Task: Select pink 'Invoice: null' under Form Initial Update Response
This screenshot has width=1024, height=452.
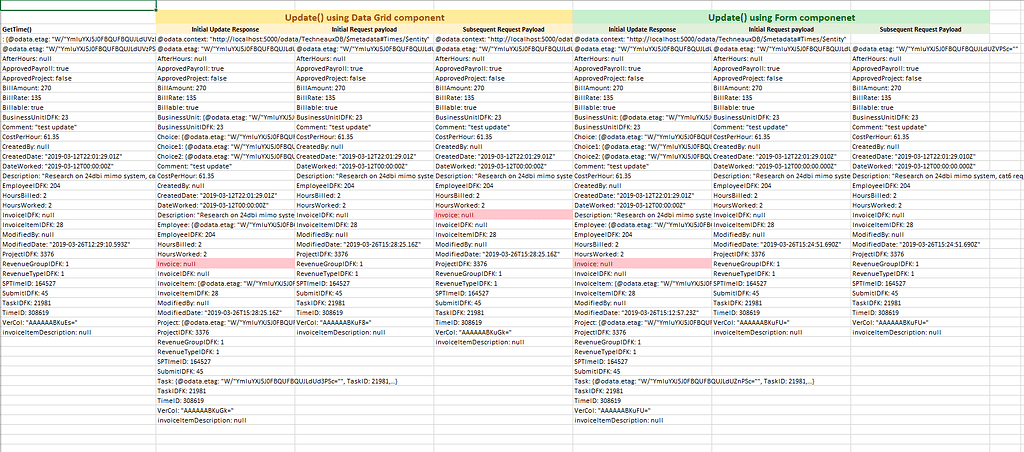Action: (x=642, y=263)
